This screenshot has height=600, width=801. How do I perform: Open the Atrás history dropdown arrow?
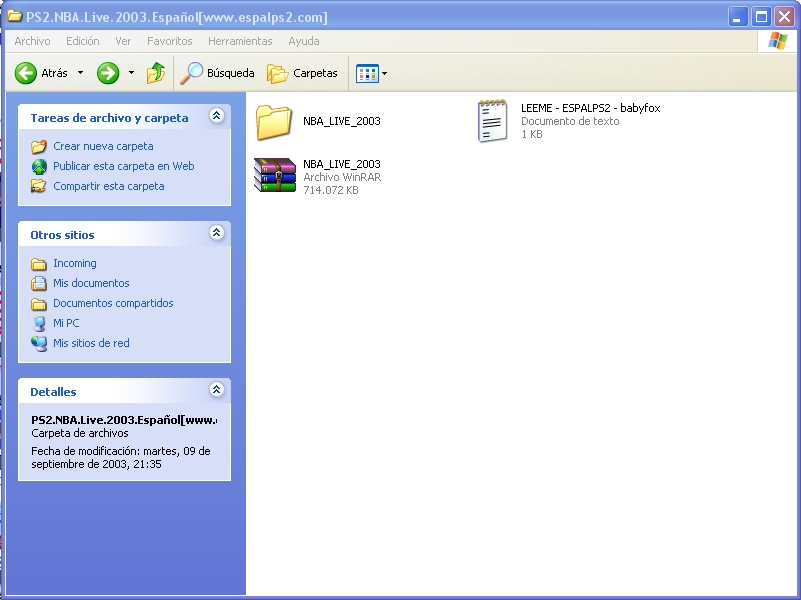tap(80, 73)
